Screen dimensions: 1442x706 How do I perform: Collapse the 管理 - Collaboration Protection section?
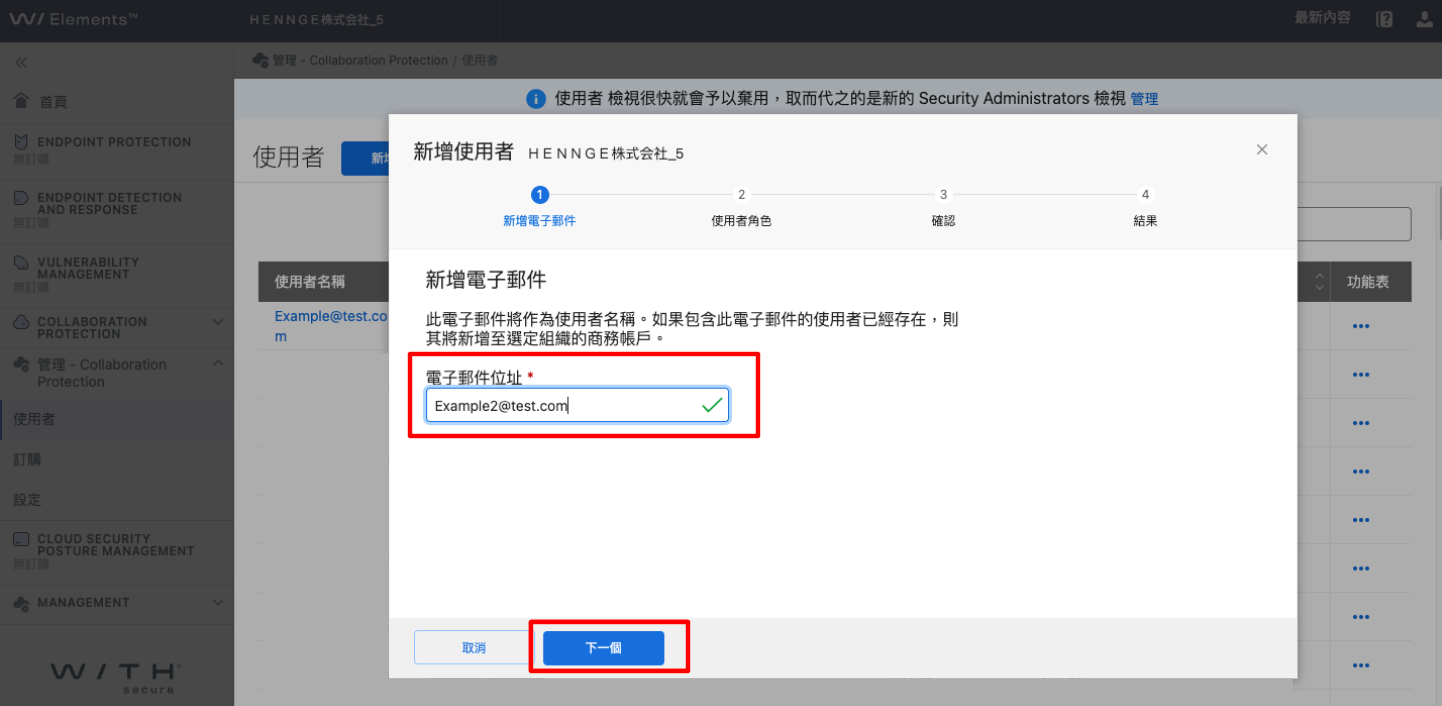[218, 365]
